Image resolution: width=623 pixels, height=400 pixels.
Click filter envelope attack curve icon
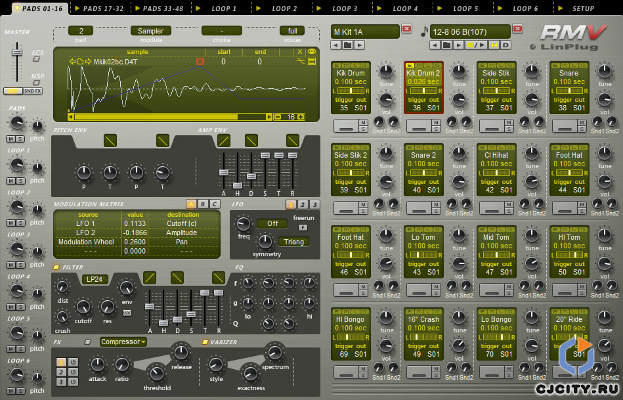149,278
